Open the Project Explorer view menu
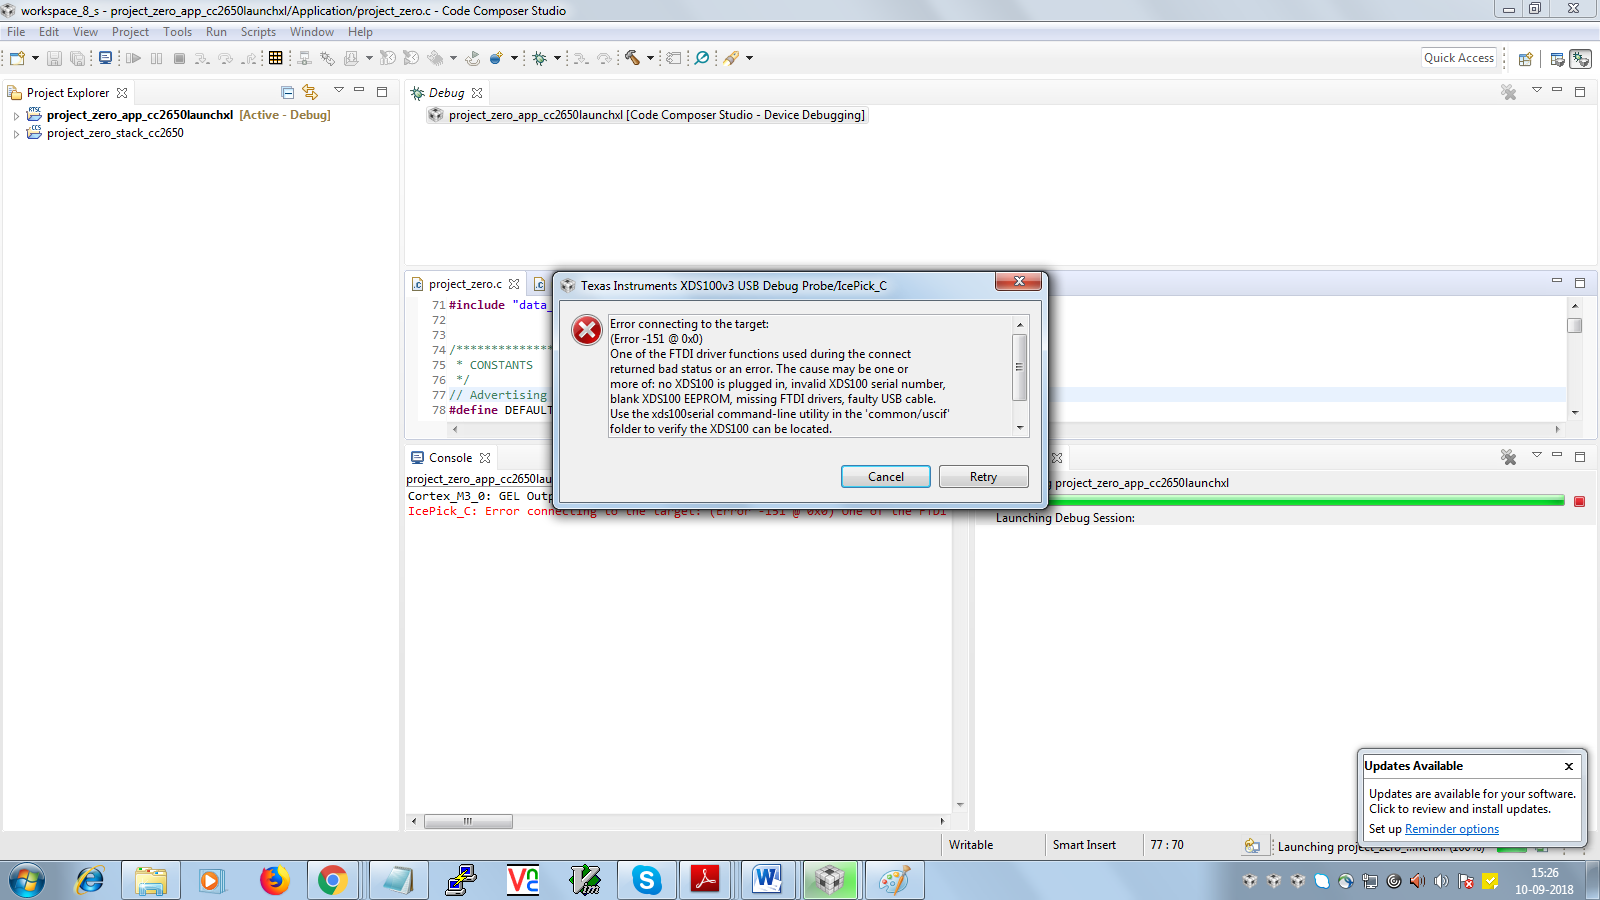1600x900 pixels. click(339, 91)
